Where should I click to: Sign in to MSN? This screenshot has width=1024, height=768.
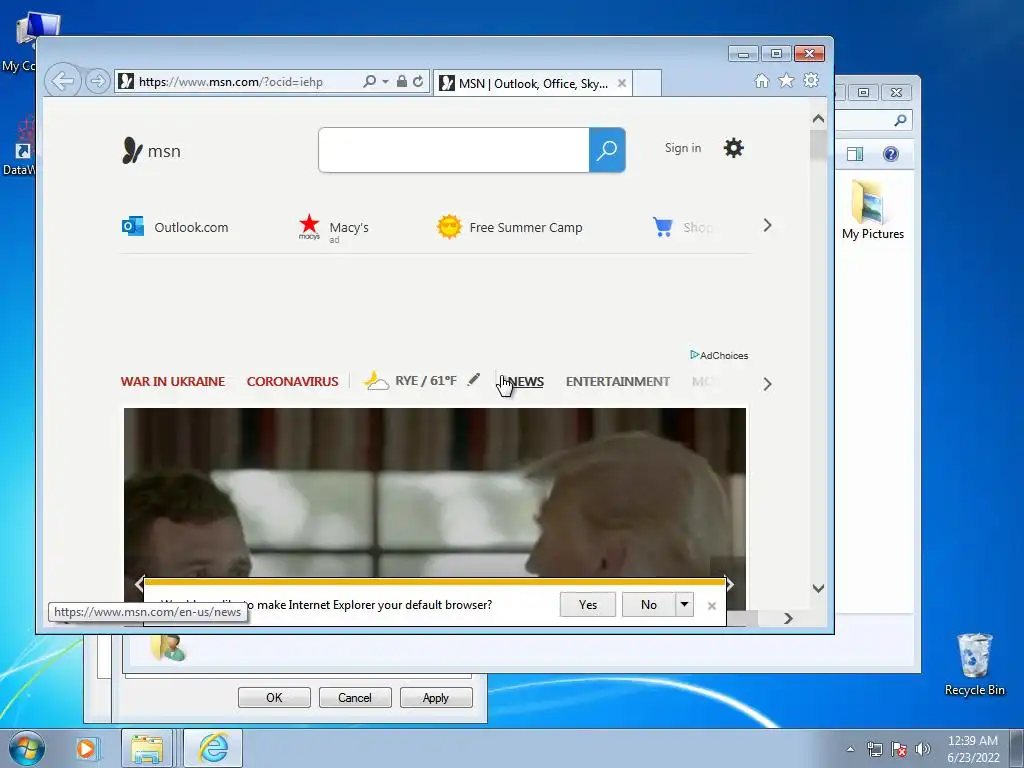click(x=683, y=148)
